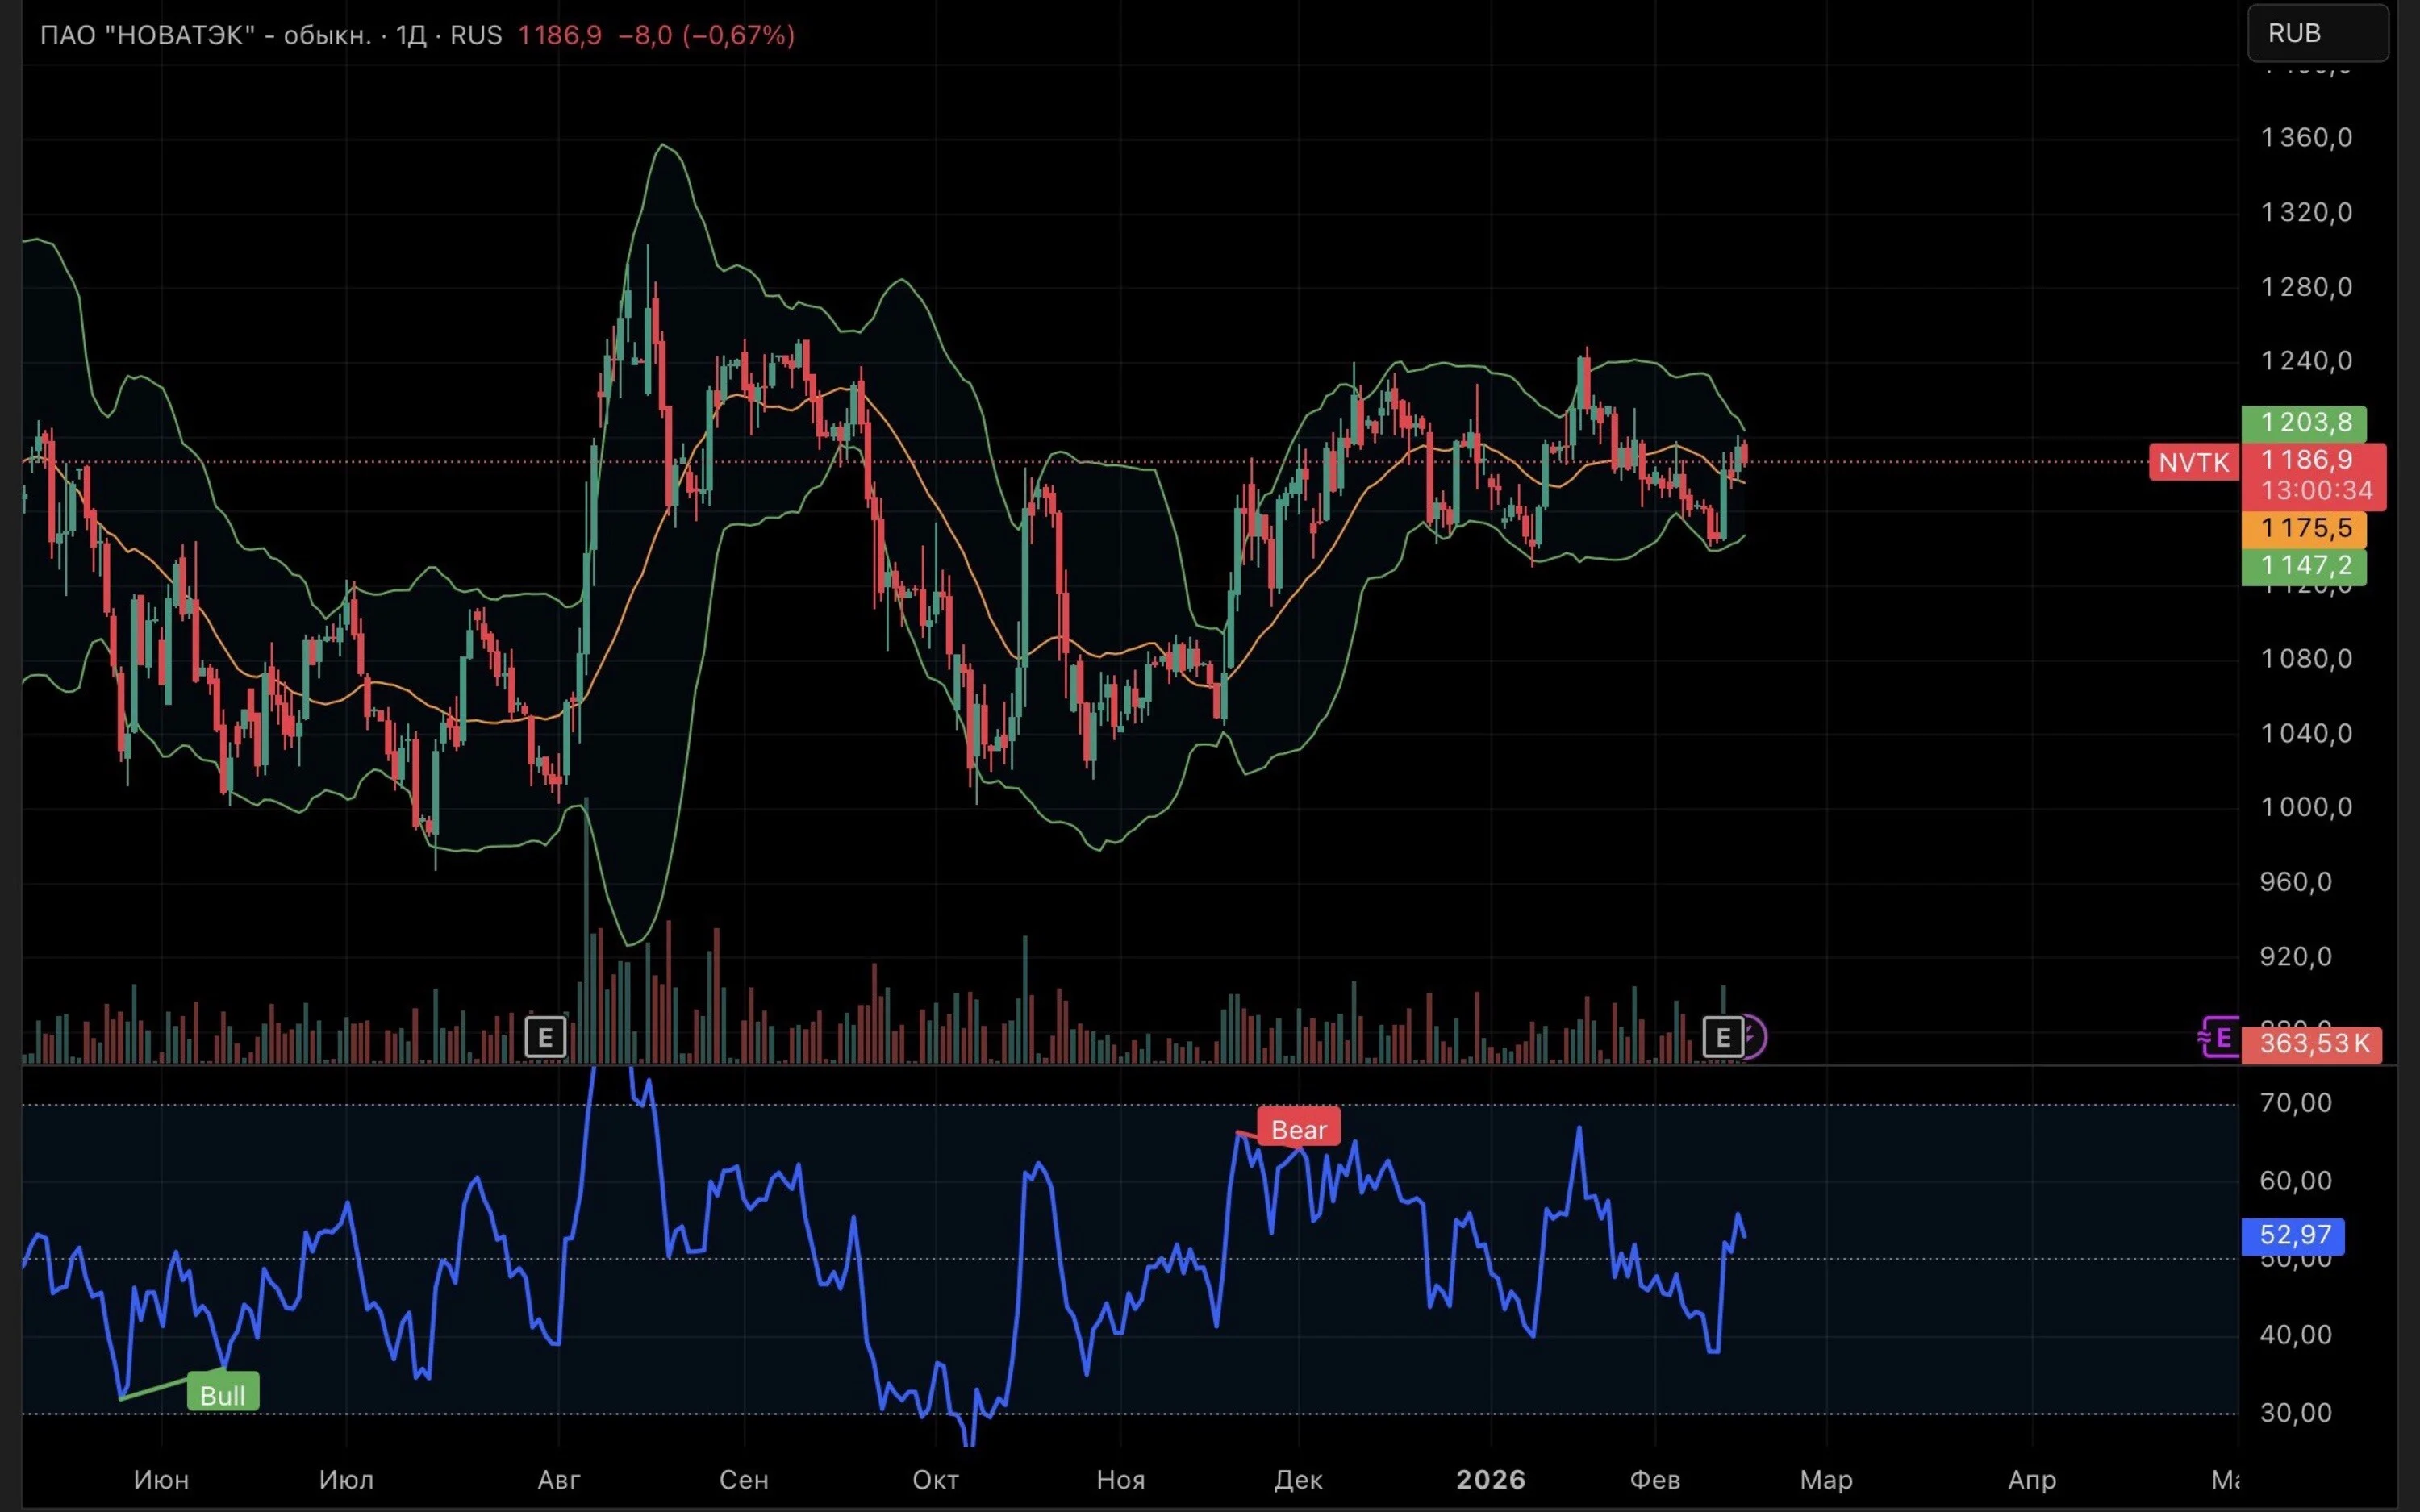Screen dimensions: 2420x1512
Task: Click the RUS exchange label
Action: (x=476, y=35)
